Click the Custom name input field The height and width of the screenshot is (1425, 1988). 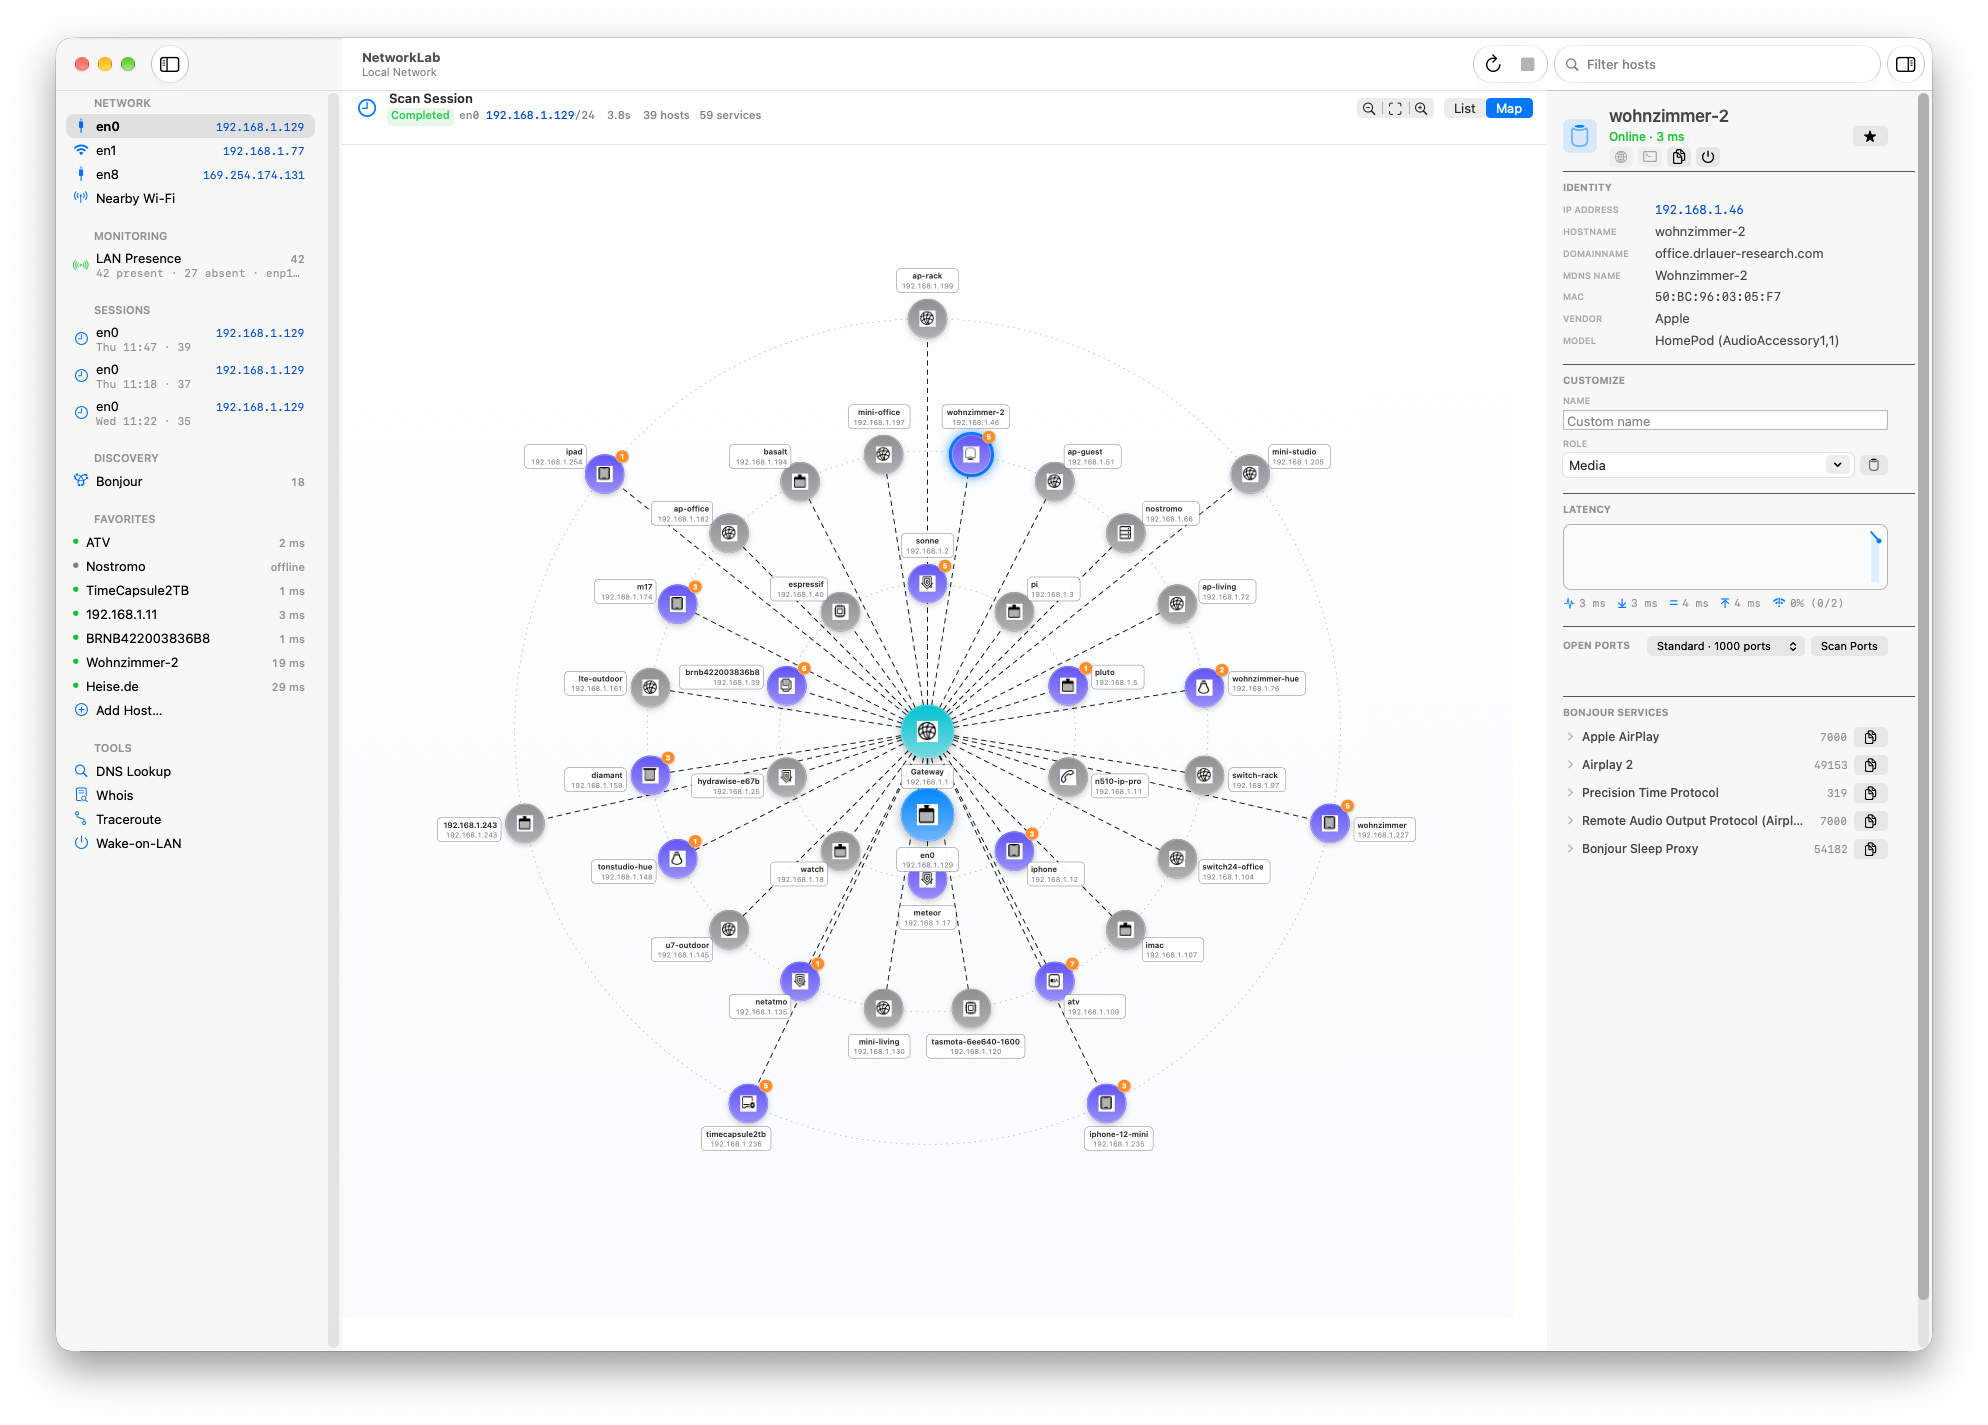(1725, 421)
